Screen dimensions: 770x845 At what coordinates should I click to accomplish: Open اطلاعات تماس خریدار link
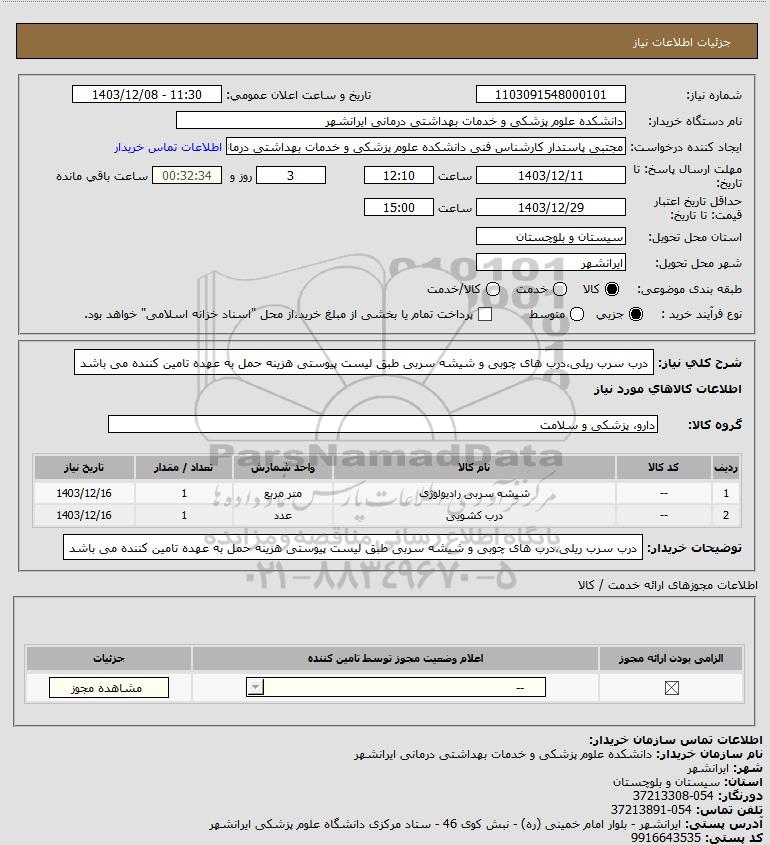pos(168,147)
